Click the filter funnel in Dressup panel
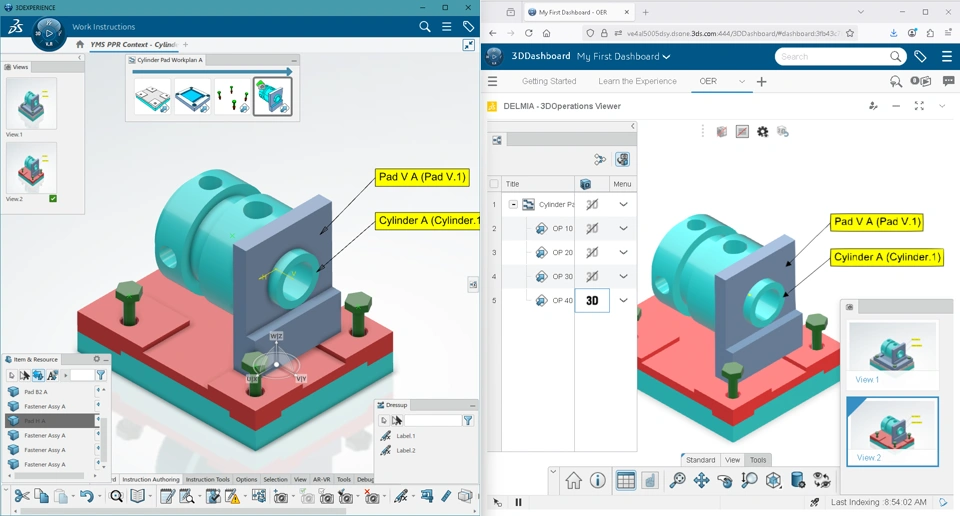 pyautogui.click(x=468, y=421)
